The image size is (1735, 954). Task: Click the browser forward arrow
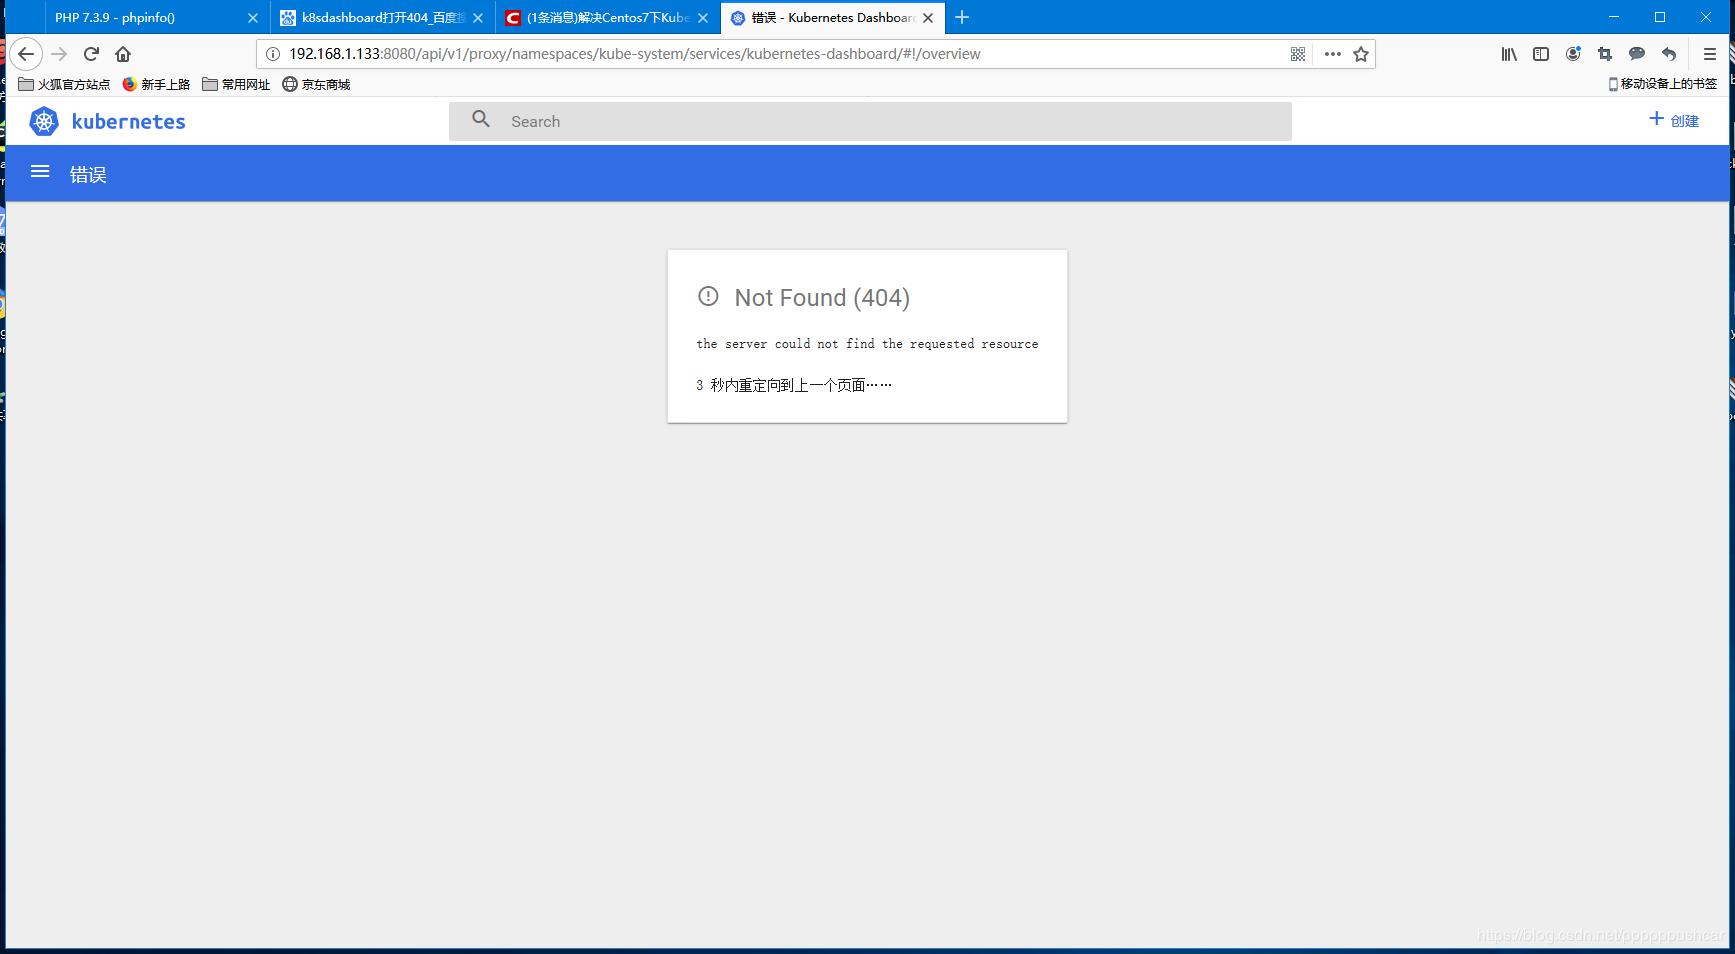click(59, 54)
